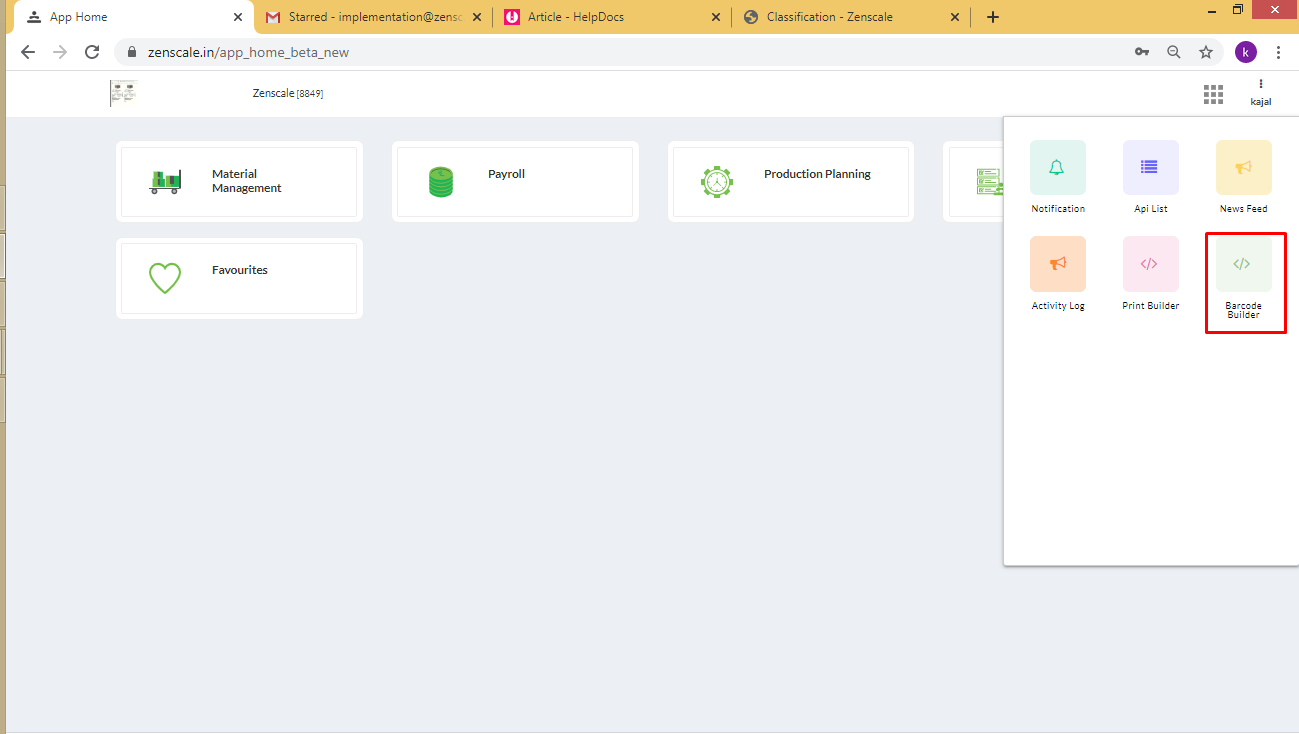1299x734 pixels.
Task: Open a new browser tab
Action: coord(992,17)
